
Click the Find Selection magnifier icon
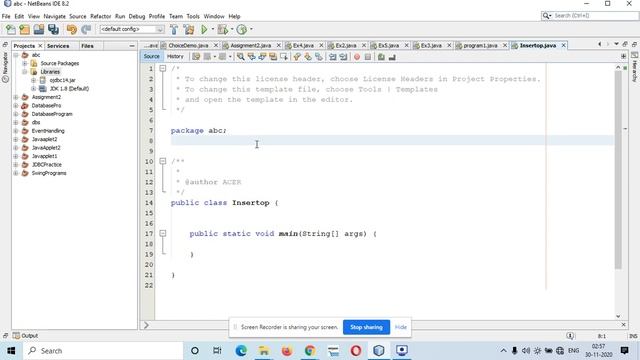(x=240, y=57)
